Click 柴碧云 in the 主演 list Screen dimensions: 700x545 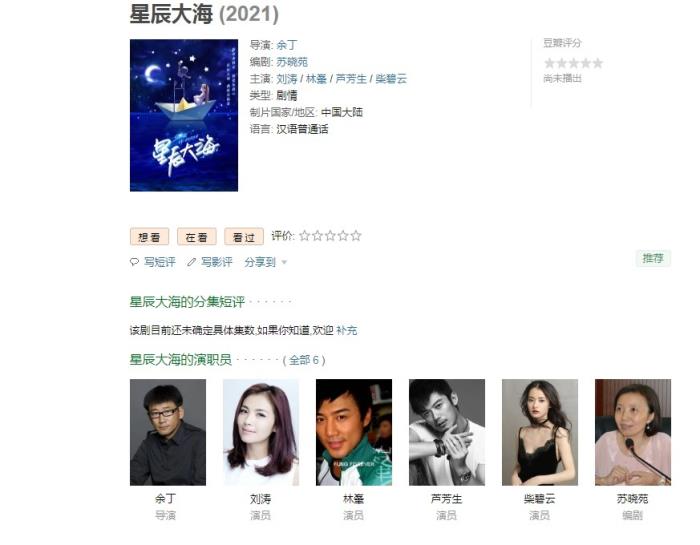(391, 79)
